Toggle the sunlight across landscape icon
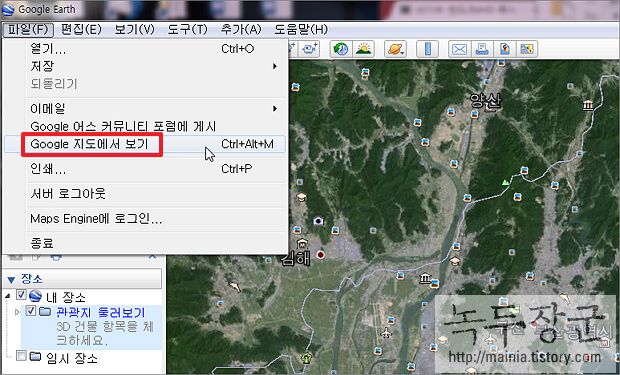The image size is (620, 375). [x=363, y=49]
